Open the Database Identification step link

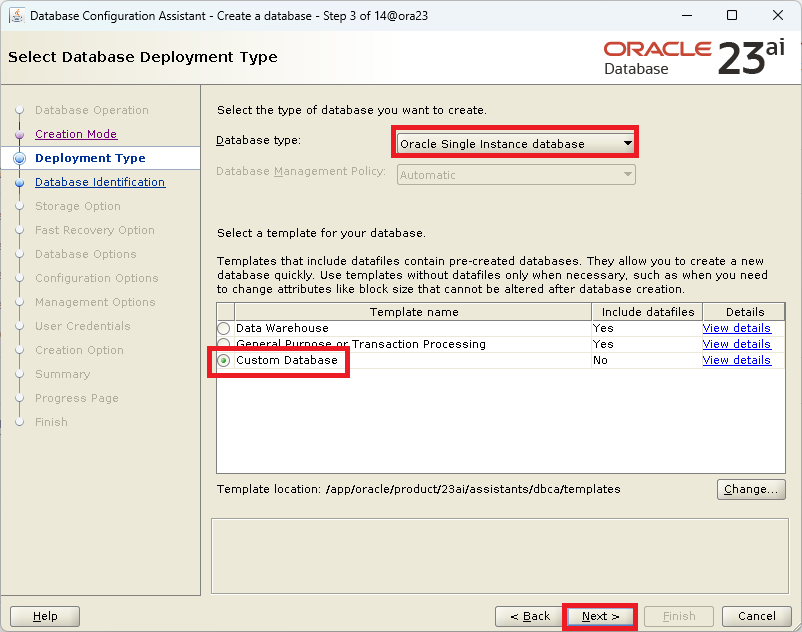pyautogui.click(x=100, y=182)
